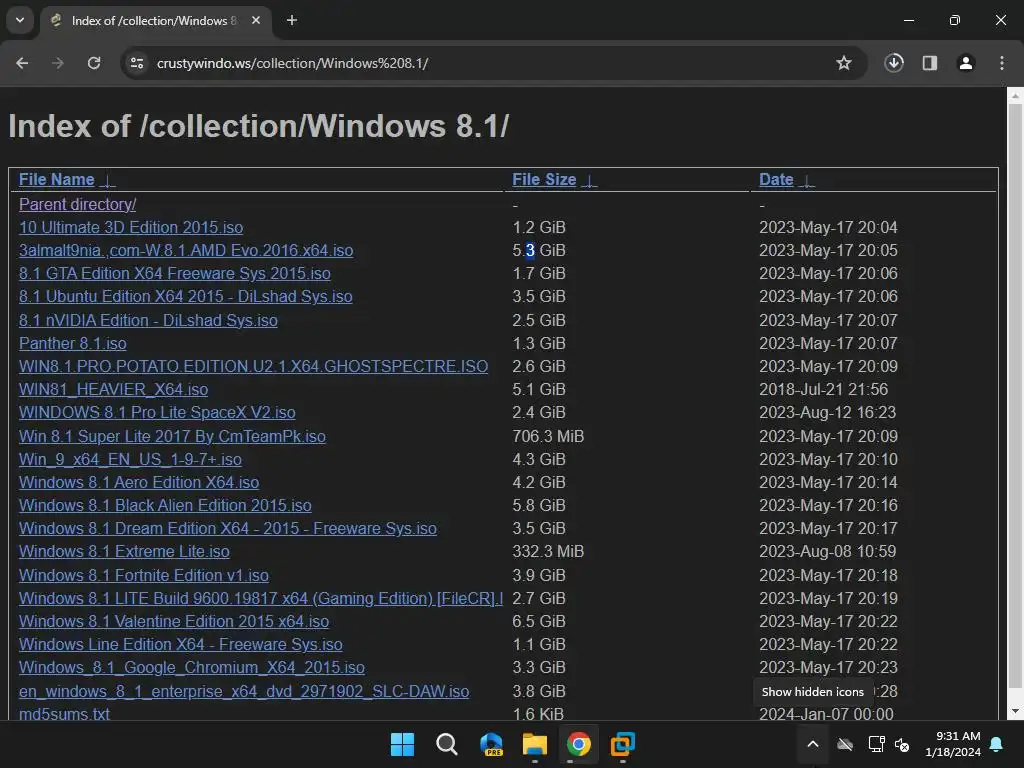Image resolution: width=1024 pixels, height=768 pixels.
Task: Click scrollbar up arrow
Action: [x=1015, y=96]
